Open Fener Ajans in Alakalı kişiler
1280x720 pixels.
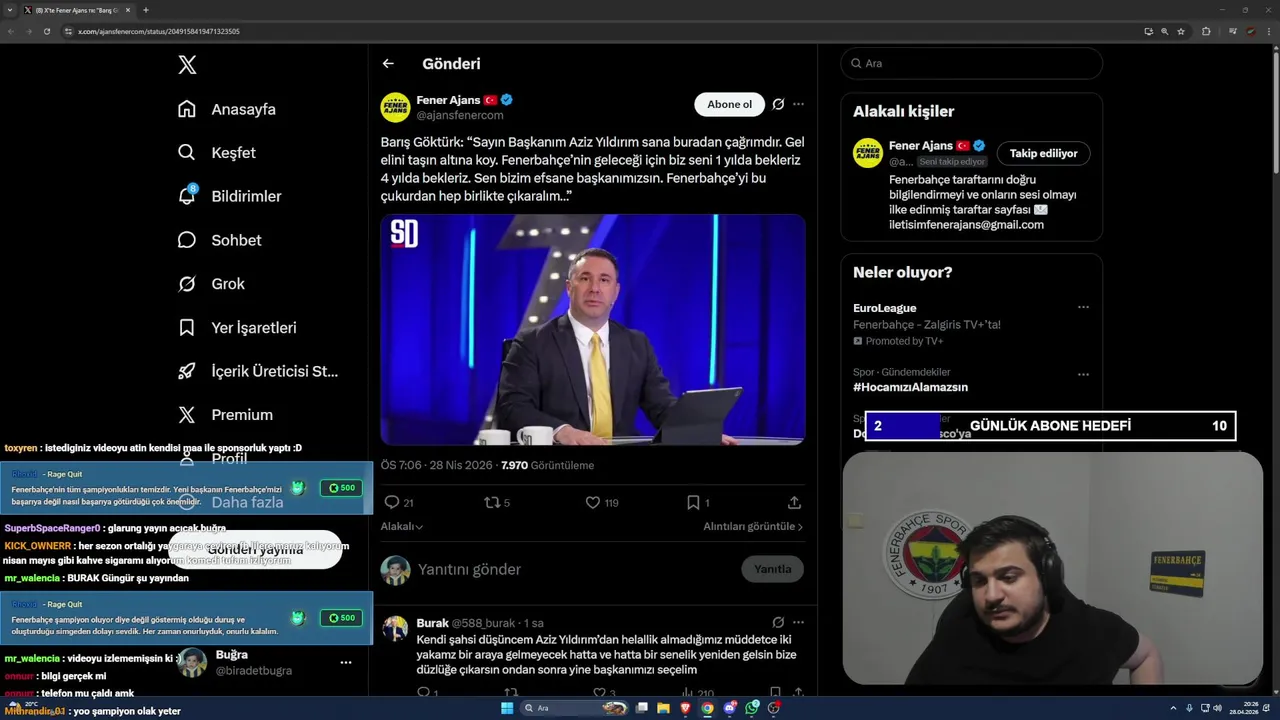pos(920,145)
